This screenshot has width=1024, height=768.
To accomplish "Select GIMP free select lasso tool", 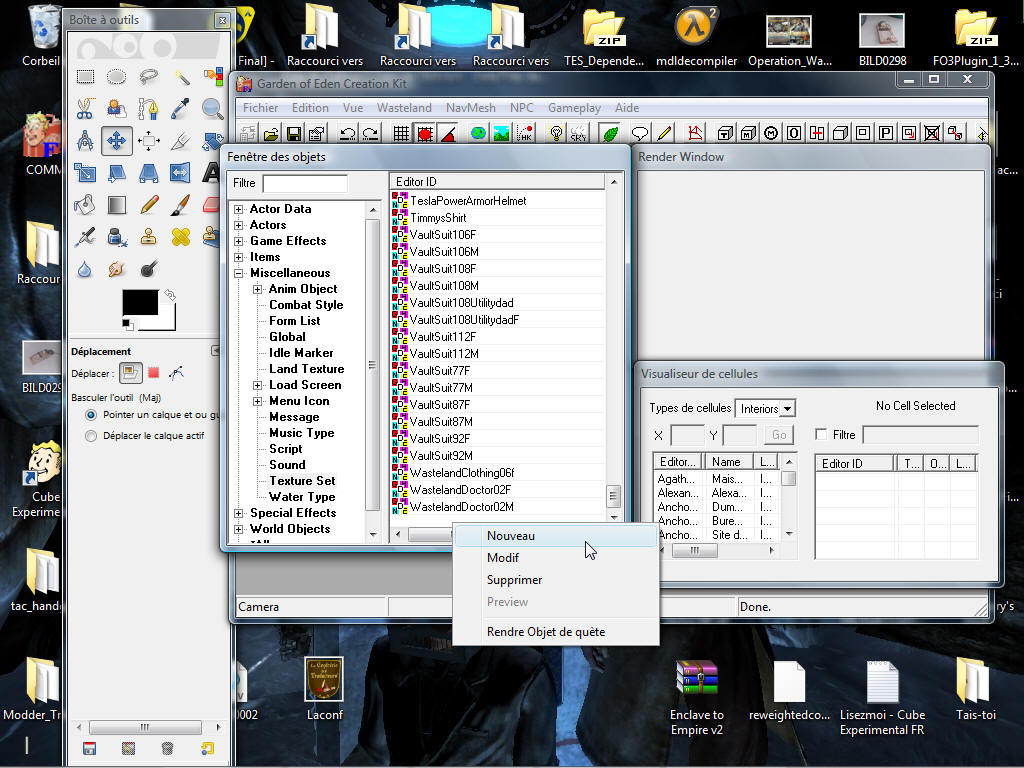I will click(x=149, y=77).
